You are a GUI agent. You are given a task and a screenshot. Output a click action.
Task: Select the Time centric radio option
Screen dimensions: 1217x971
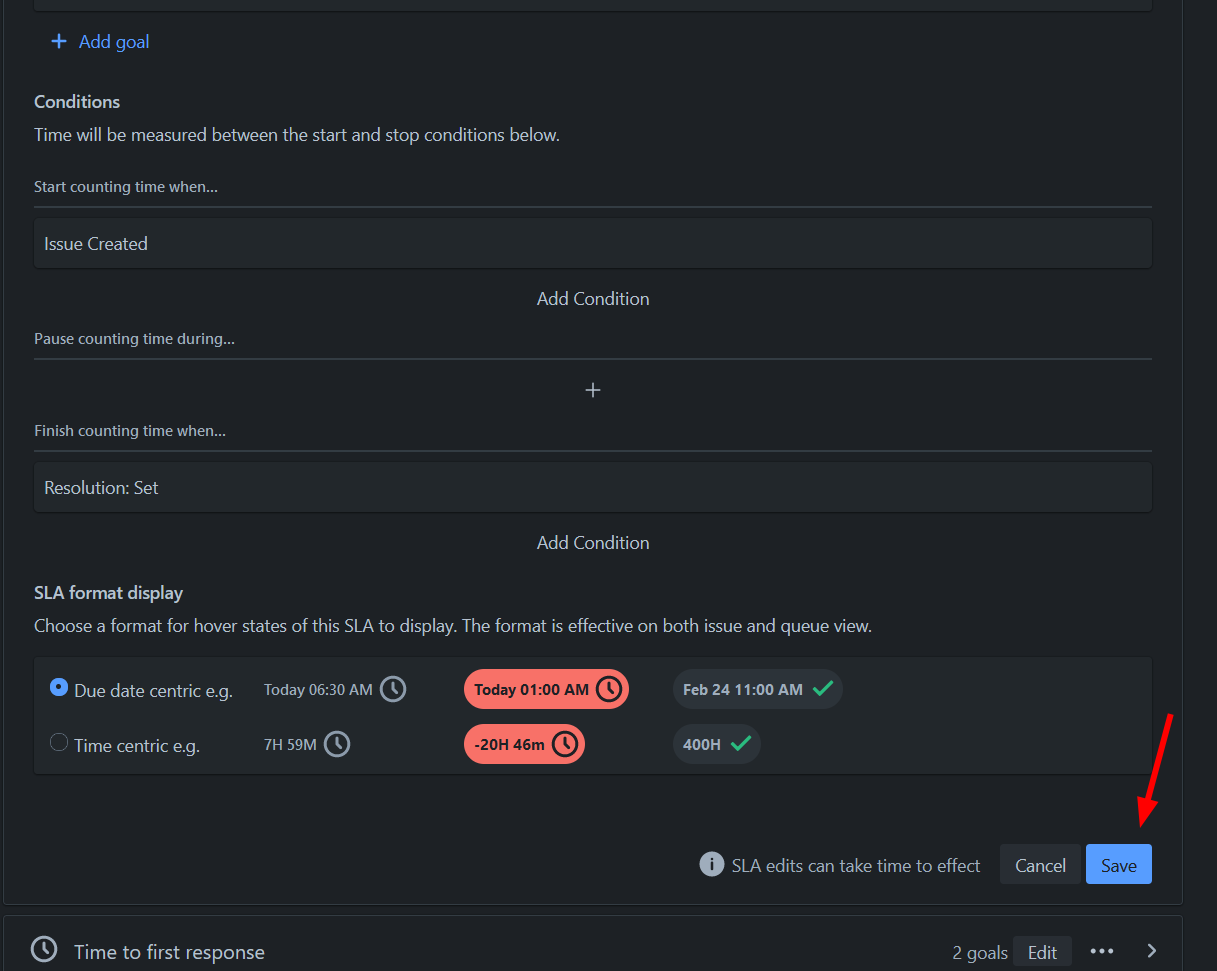pos(59,743)
